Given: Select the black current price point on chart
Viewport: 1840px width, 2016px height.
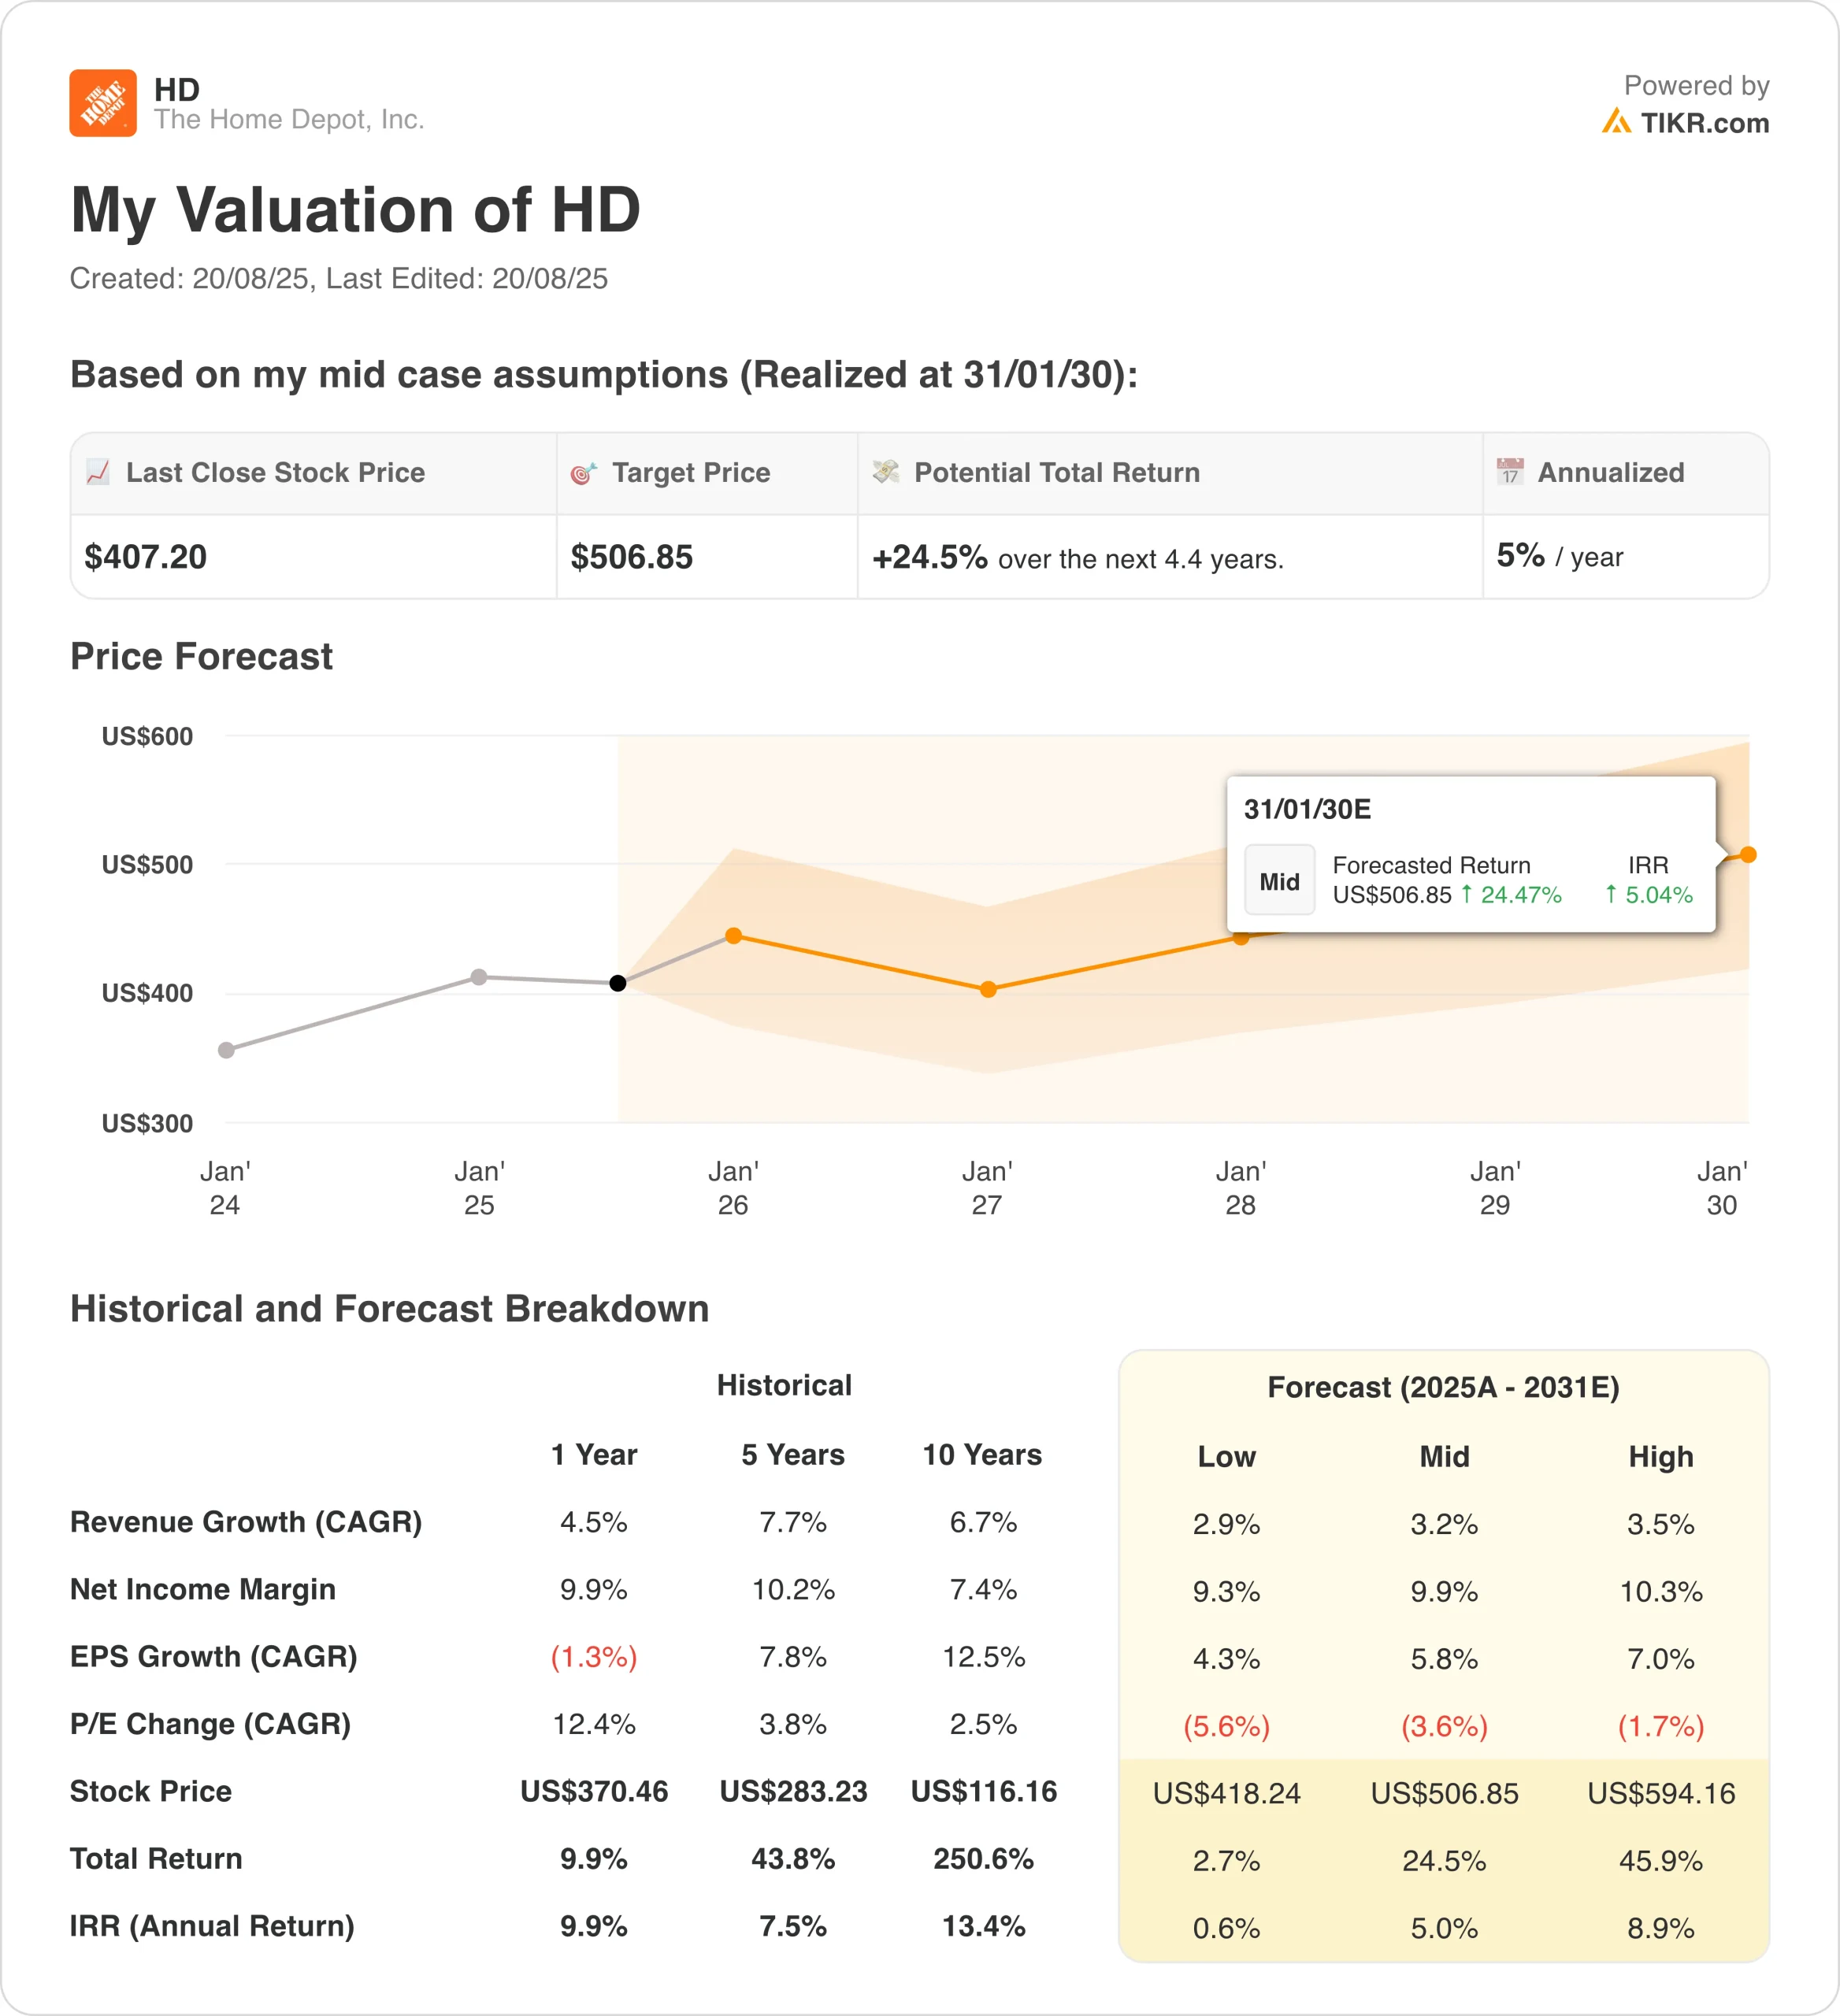Looking at the screenshot, I should (x=618, y=983).
